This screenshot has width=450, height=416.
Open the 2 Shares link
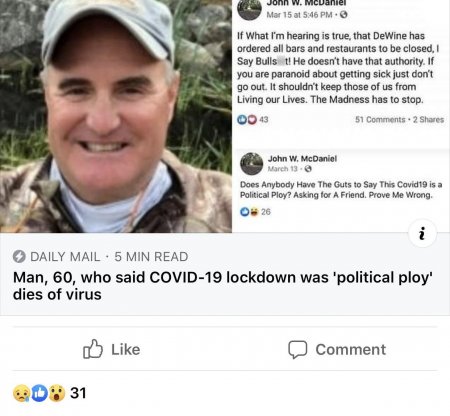[x=428, y=119]
